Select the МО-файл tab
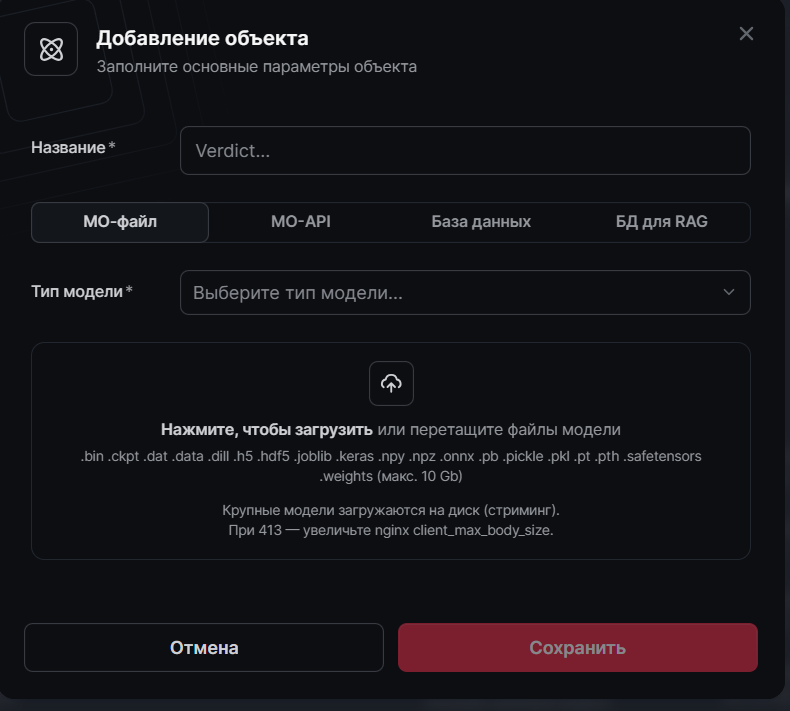This screenshot has height=711, width=790. pos(120,222)
